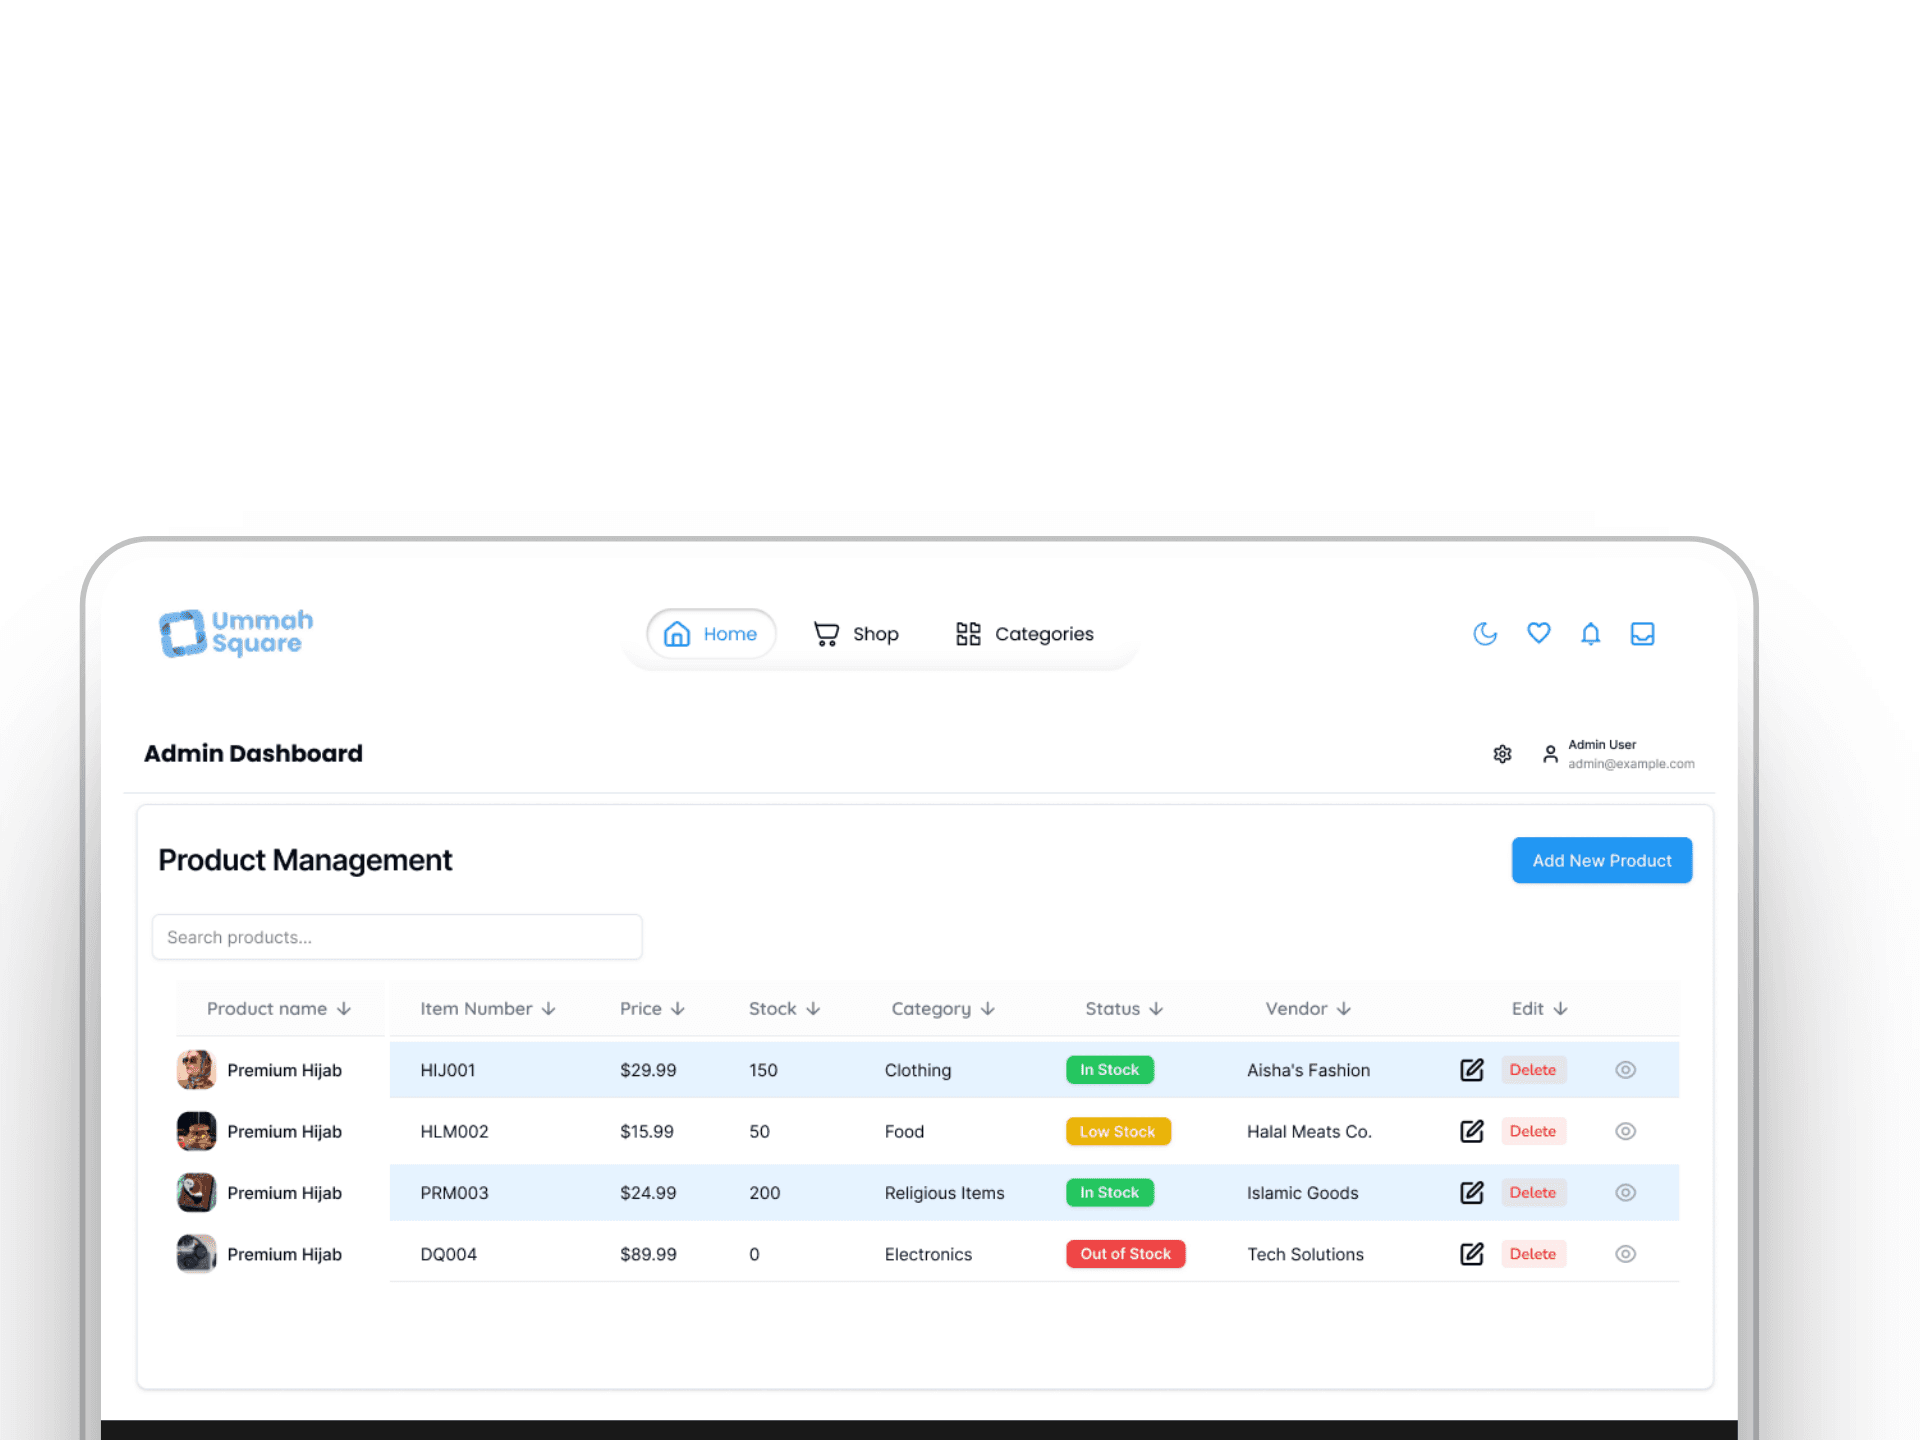Toggle dark mode with the moon icon
The width and height of the screenshot is (1920, 1440).
[1485, 633]
